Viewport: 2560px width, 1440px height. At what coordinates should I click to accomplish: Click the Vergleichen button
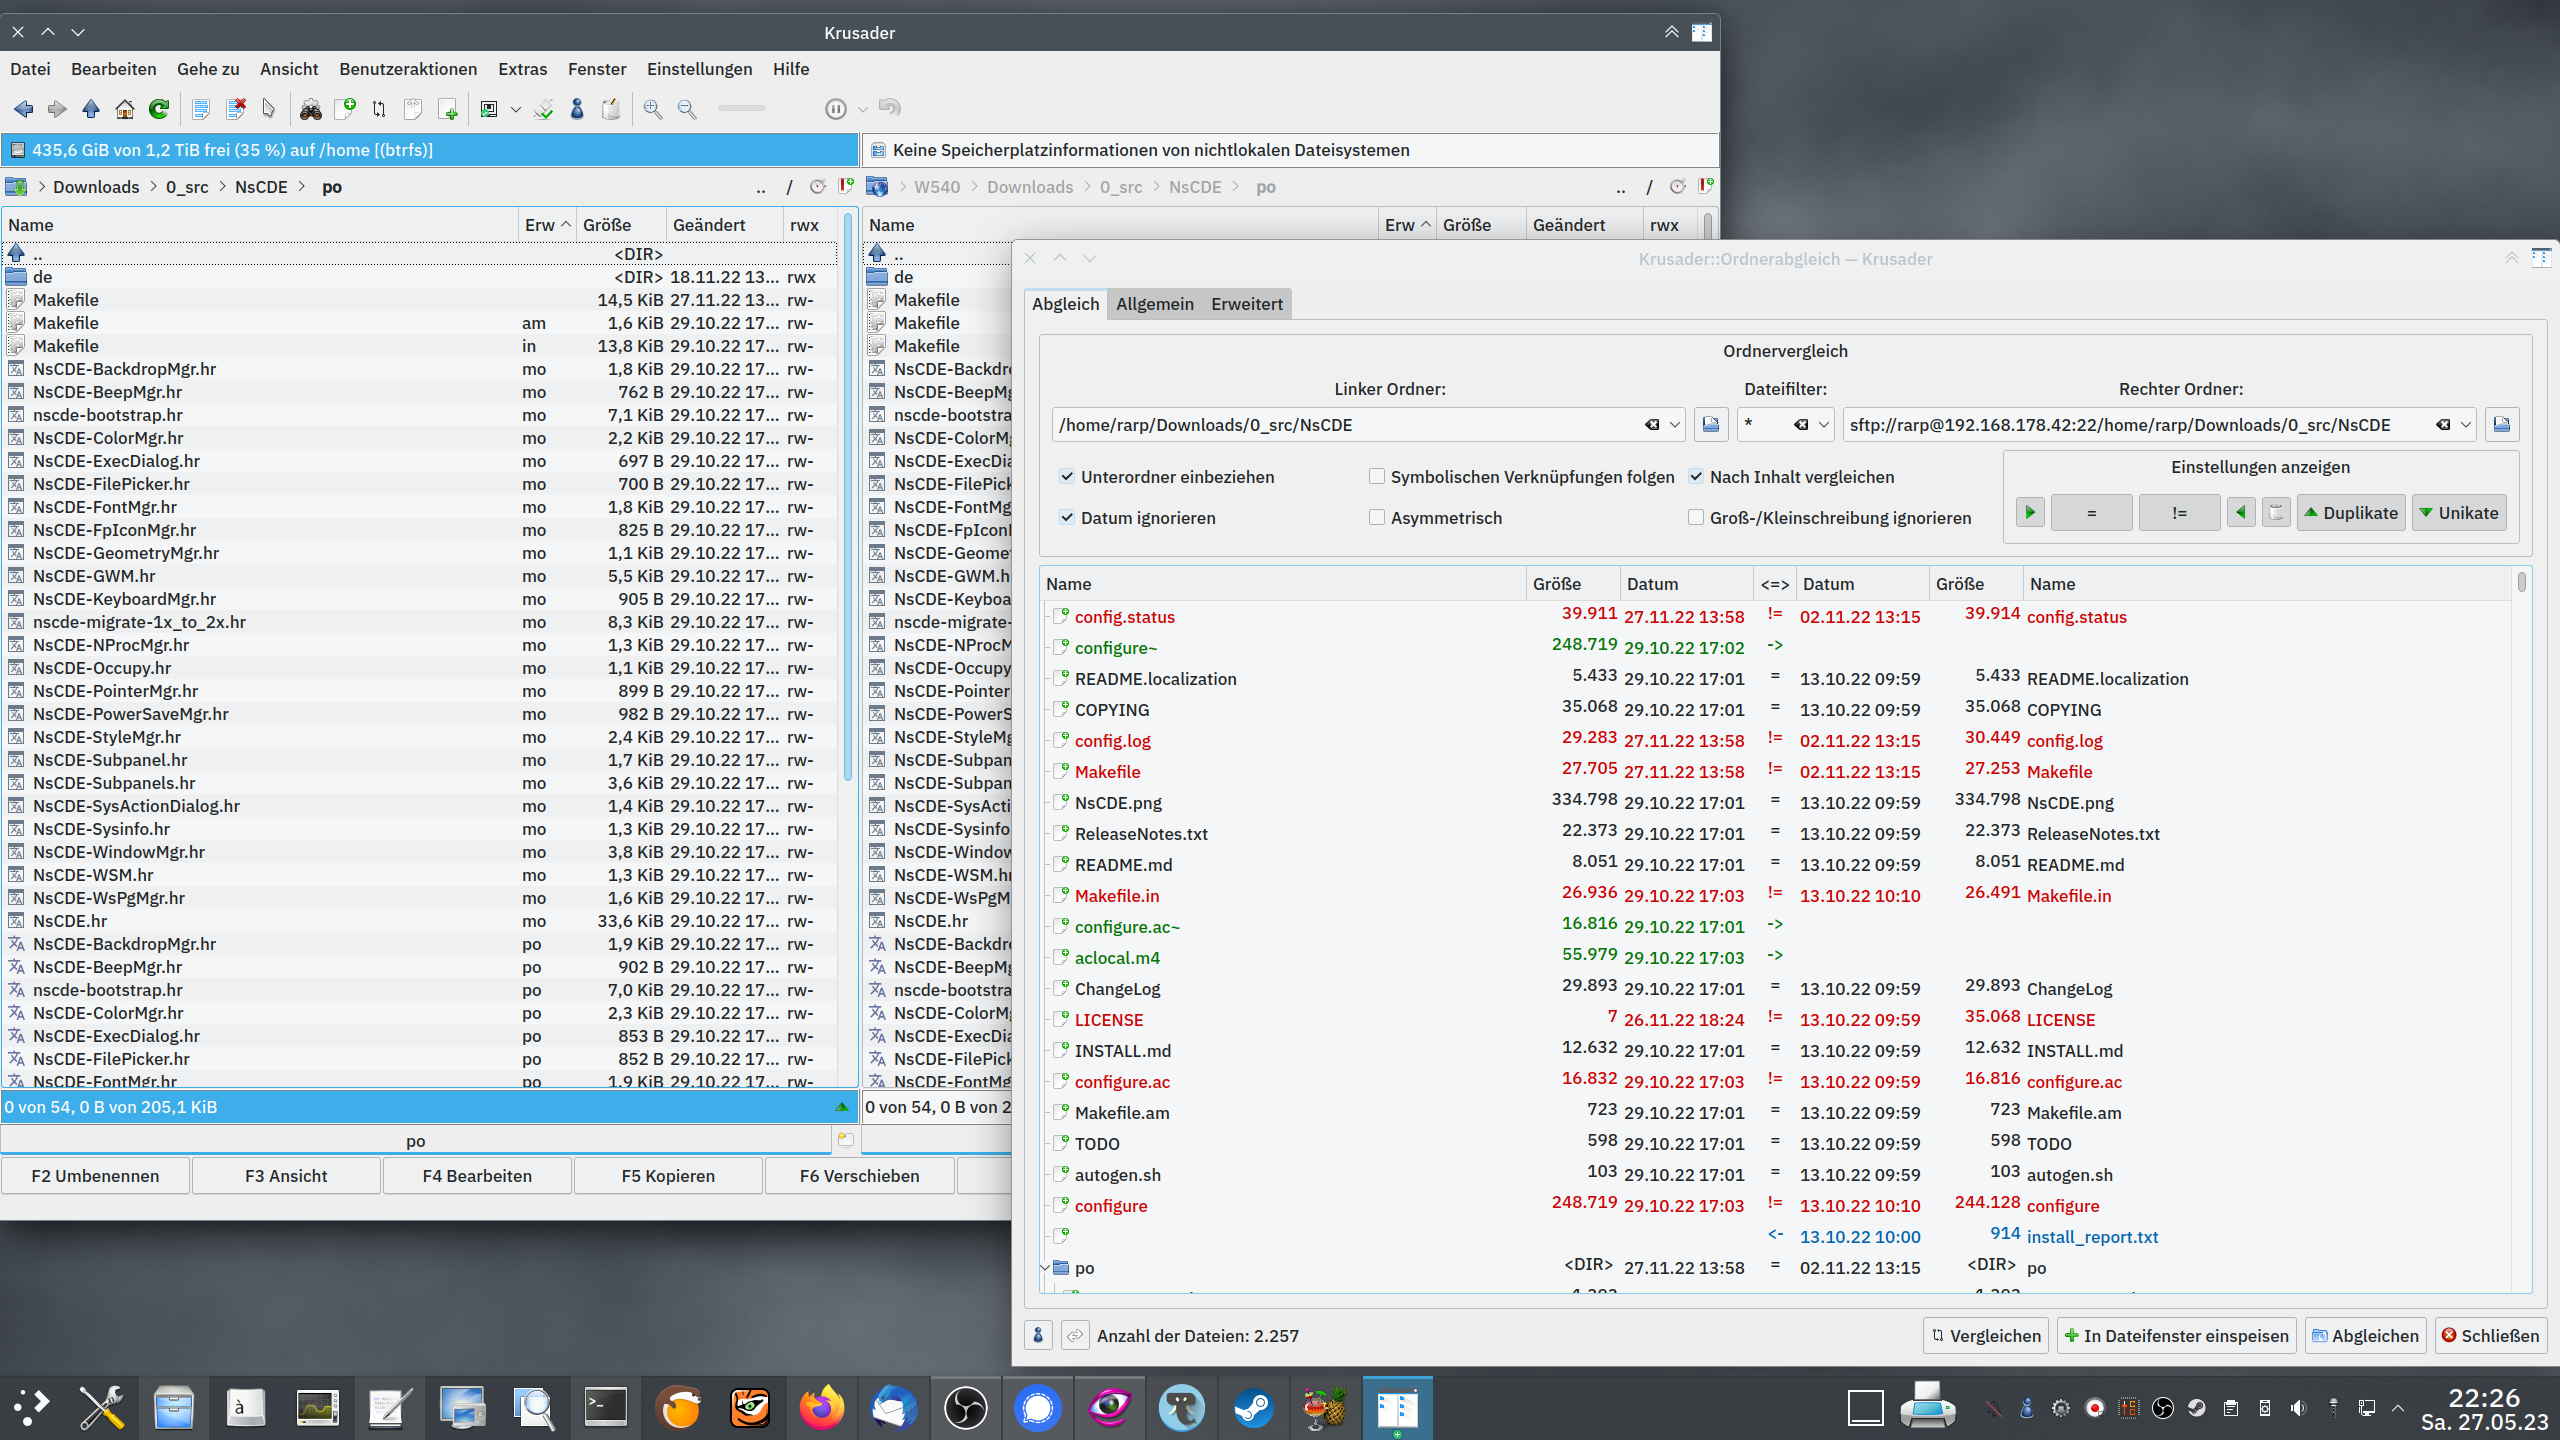[1984, 1335]
